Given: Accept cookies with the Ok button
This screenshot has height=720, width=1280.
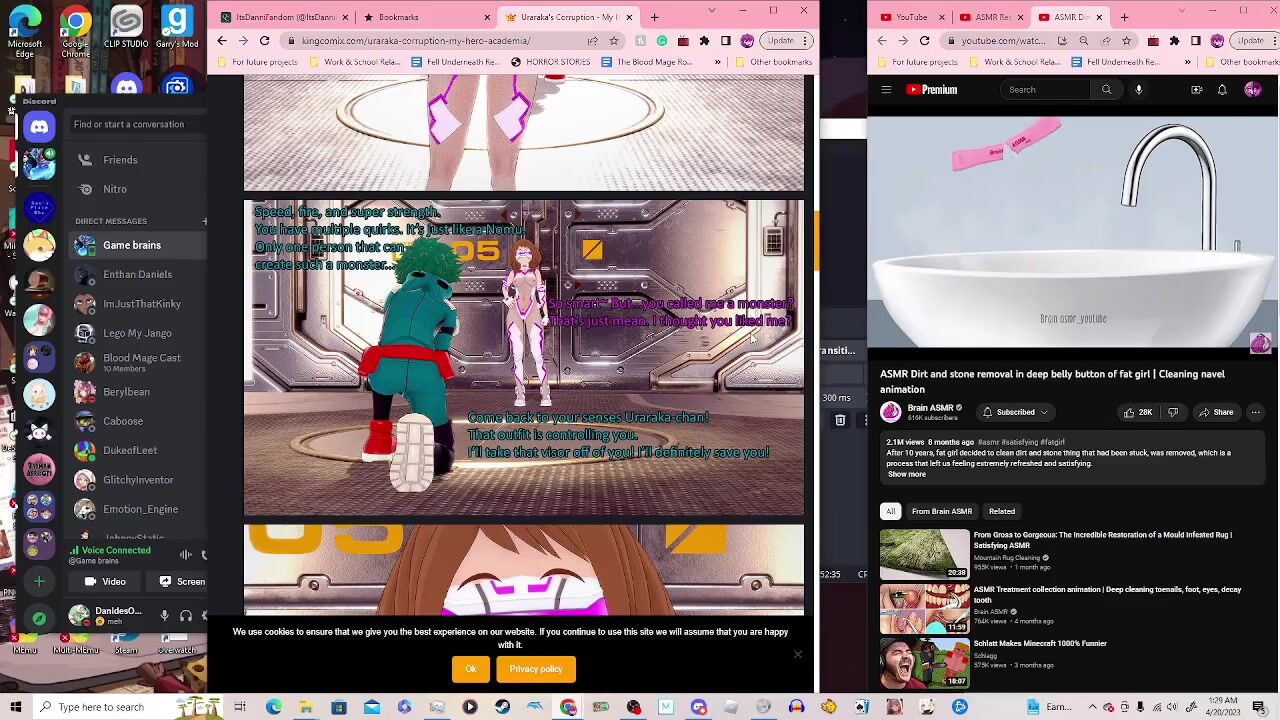Looking at the screenshot, I should point(470,669).
